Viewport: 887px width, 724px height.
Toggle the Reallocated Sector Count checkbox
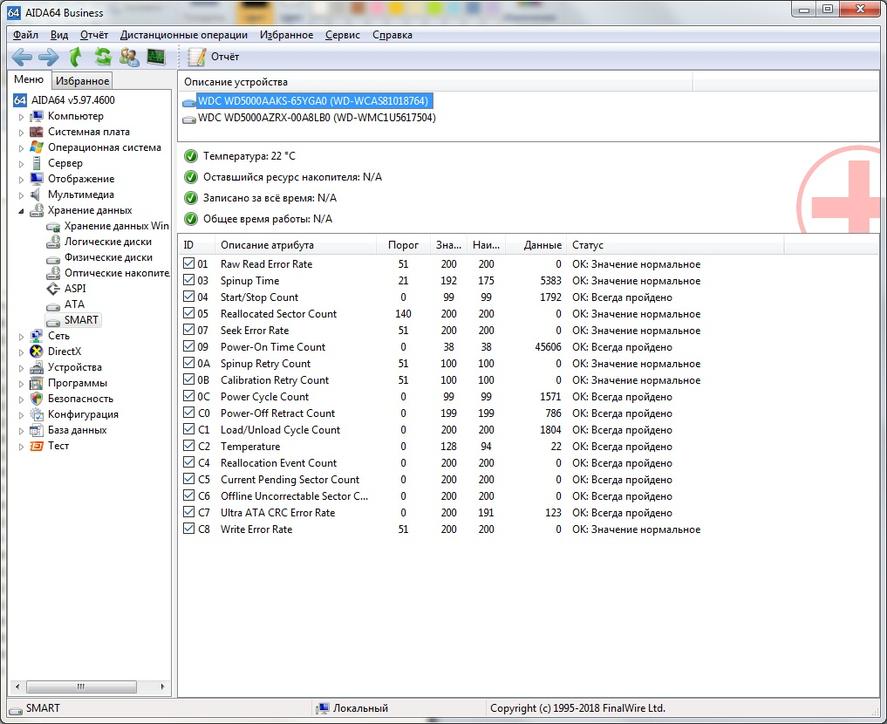click(x=189, y=313)
